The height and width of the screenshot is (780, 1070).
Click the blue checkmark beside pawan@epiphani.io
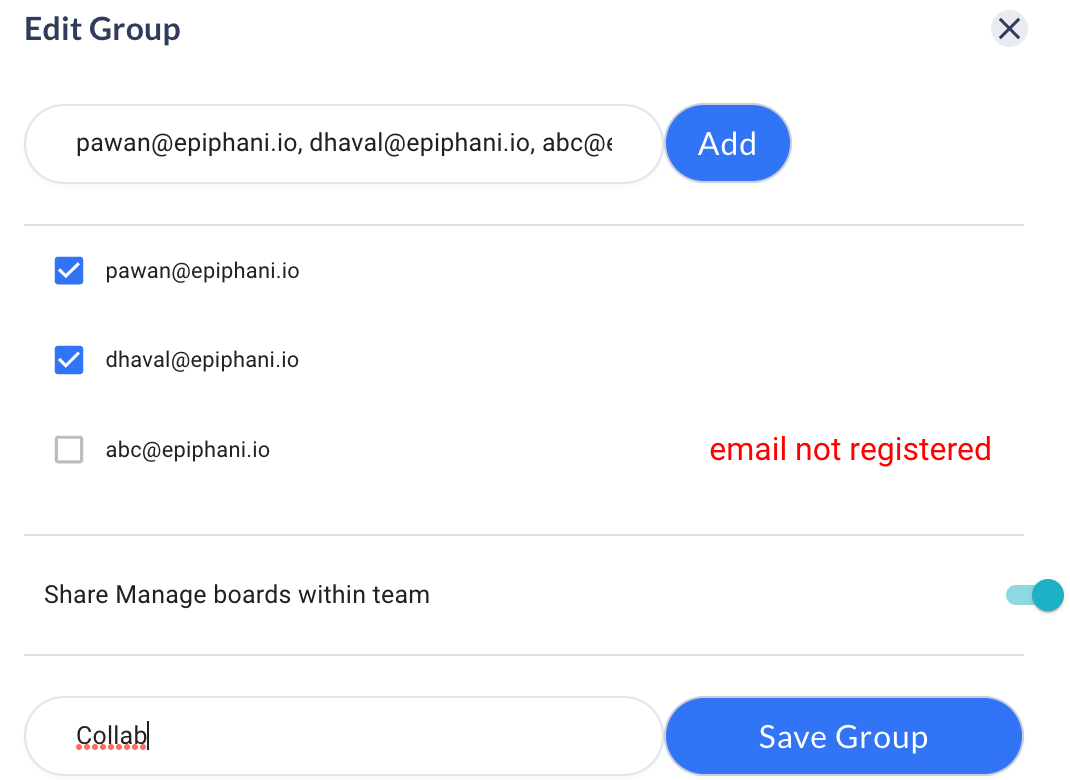69,271
